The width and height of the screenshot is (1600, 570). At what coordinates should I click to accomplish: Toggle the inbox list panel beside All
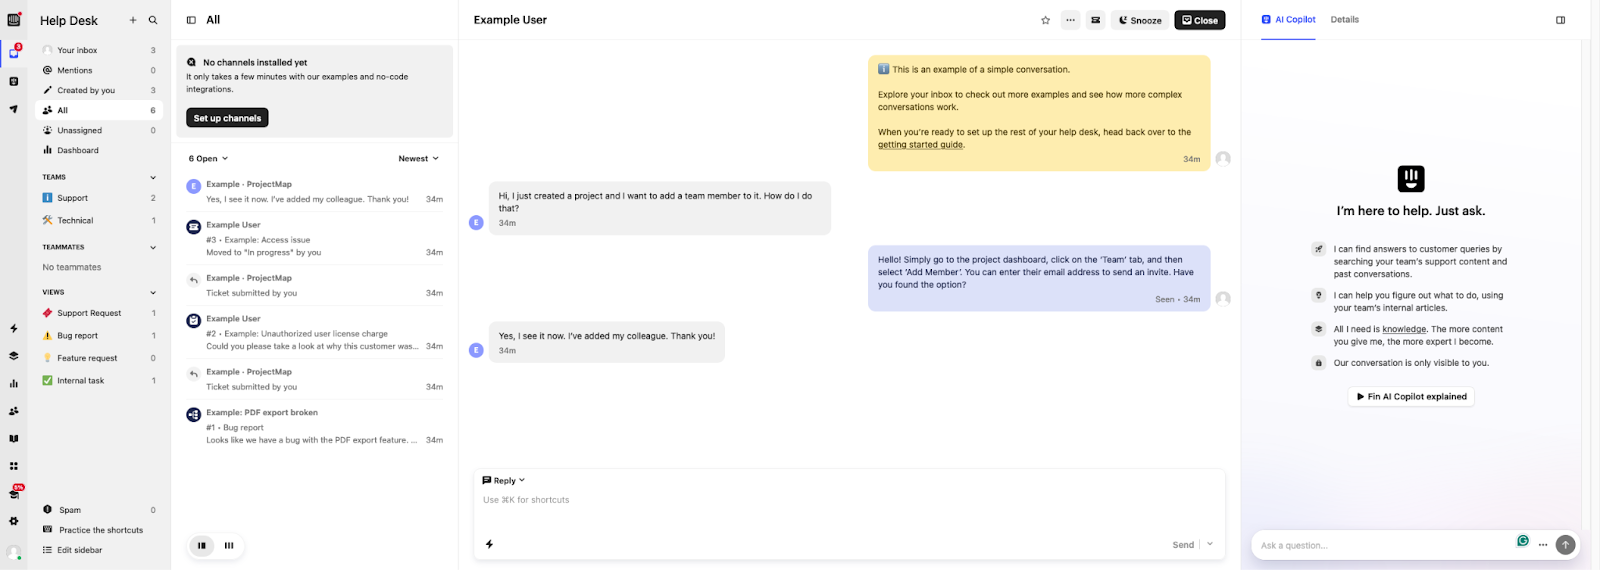pos(191,20)
